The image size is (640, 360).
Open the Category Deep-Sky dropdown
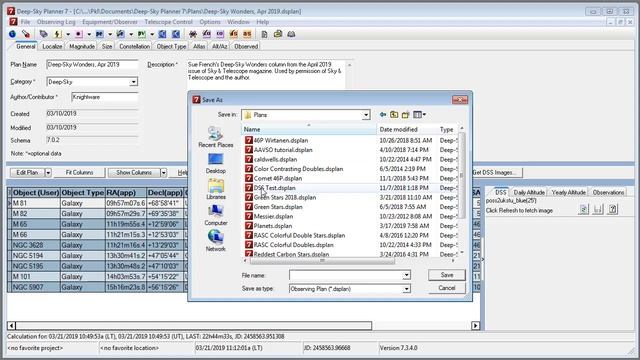coord(133,82)
